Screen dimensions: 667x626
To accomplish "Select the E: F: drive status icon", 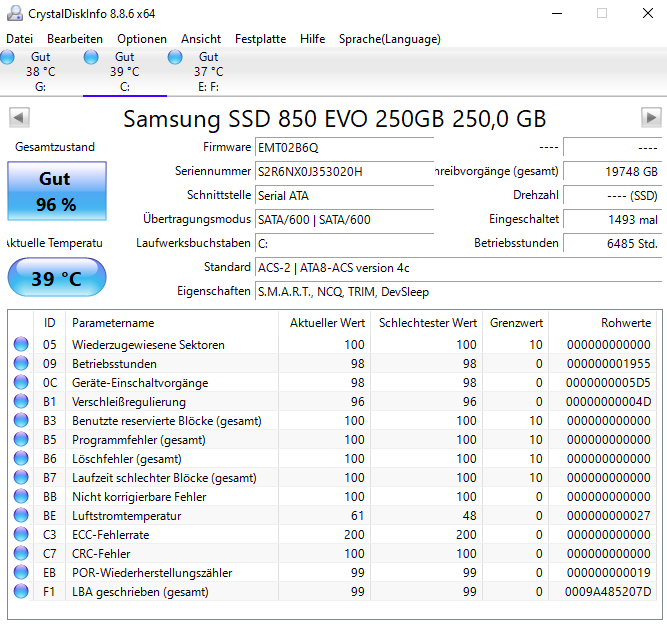I will (x=175, y=57).
